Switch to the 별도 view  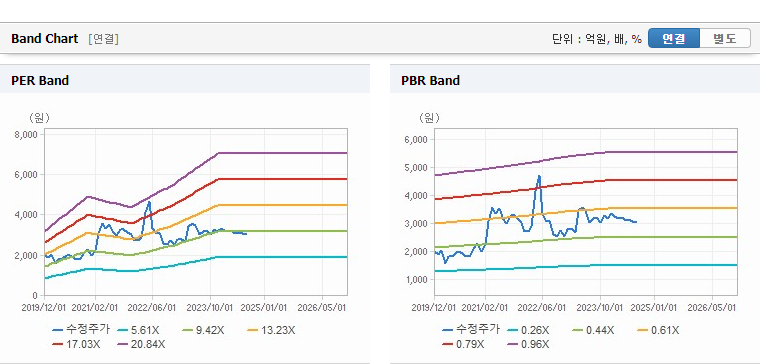click(725, 38)
